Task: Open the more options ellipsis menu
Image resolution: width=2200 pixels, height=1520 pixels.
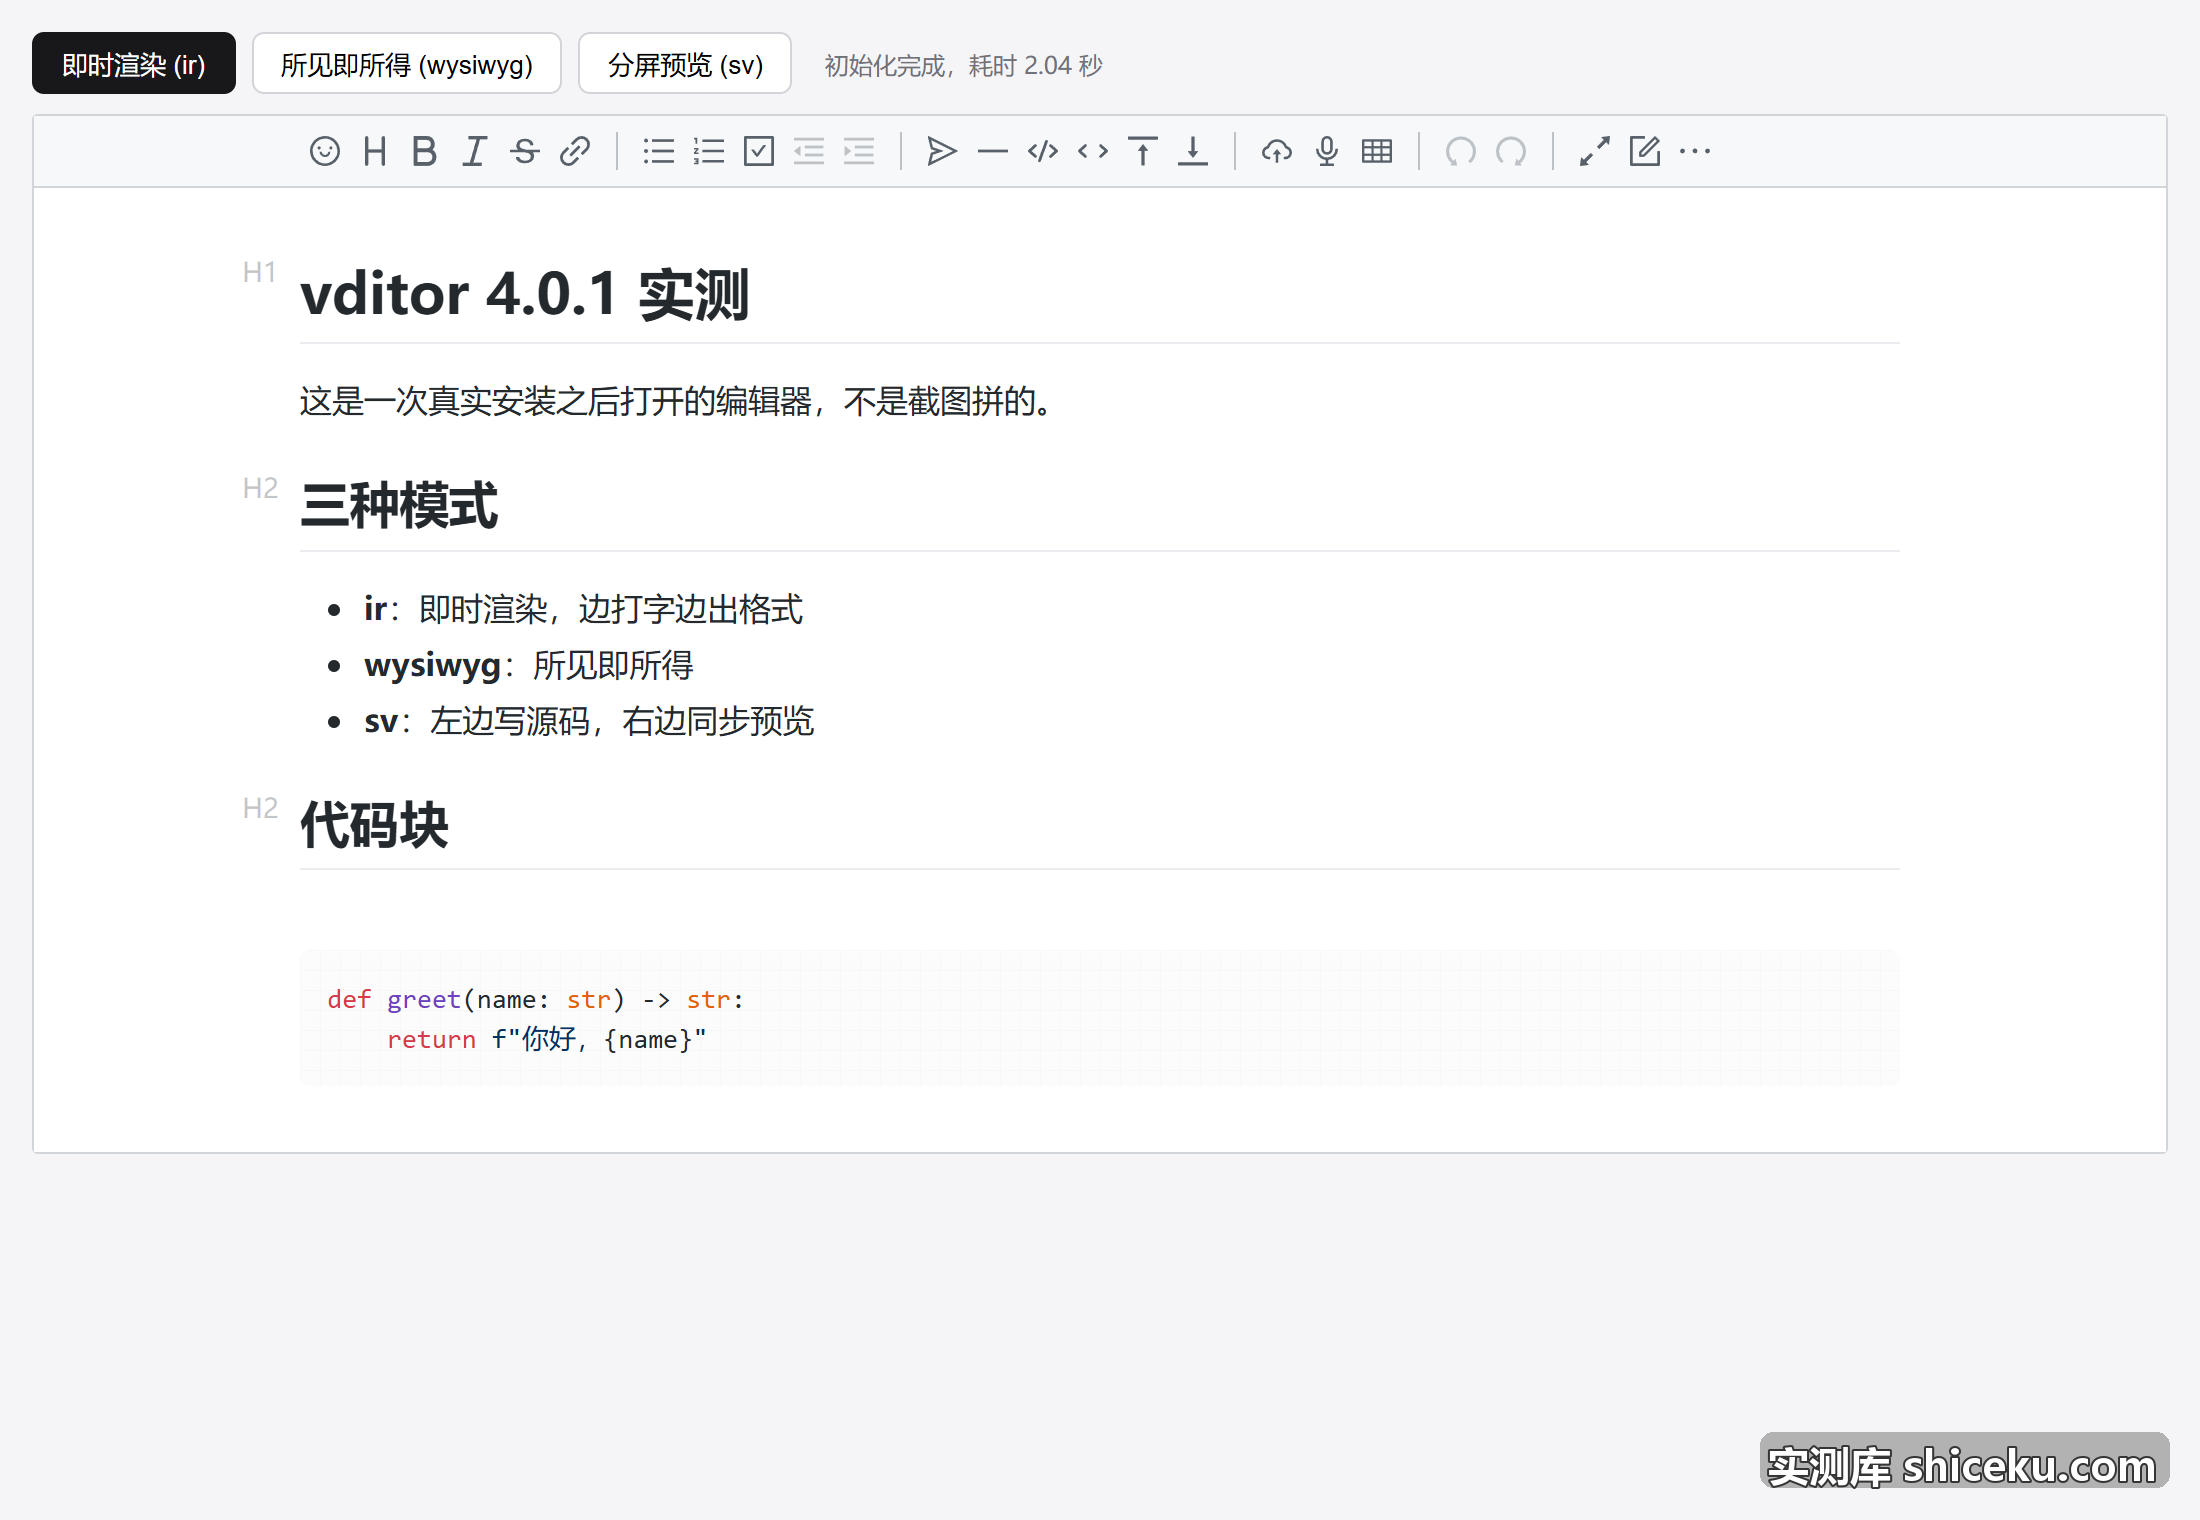Action: point(1695,151)
